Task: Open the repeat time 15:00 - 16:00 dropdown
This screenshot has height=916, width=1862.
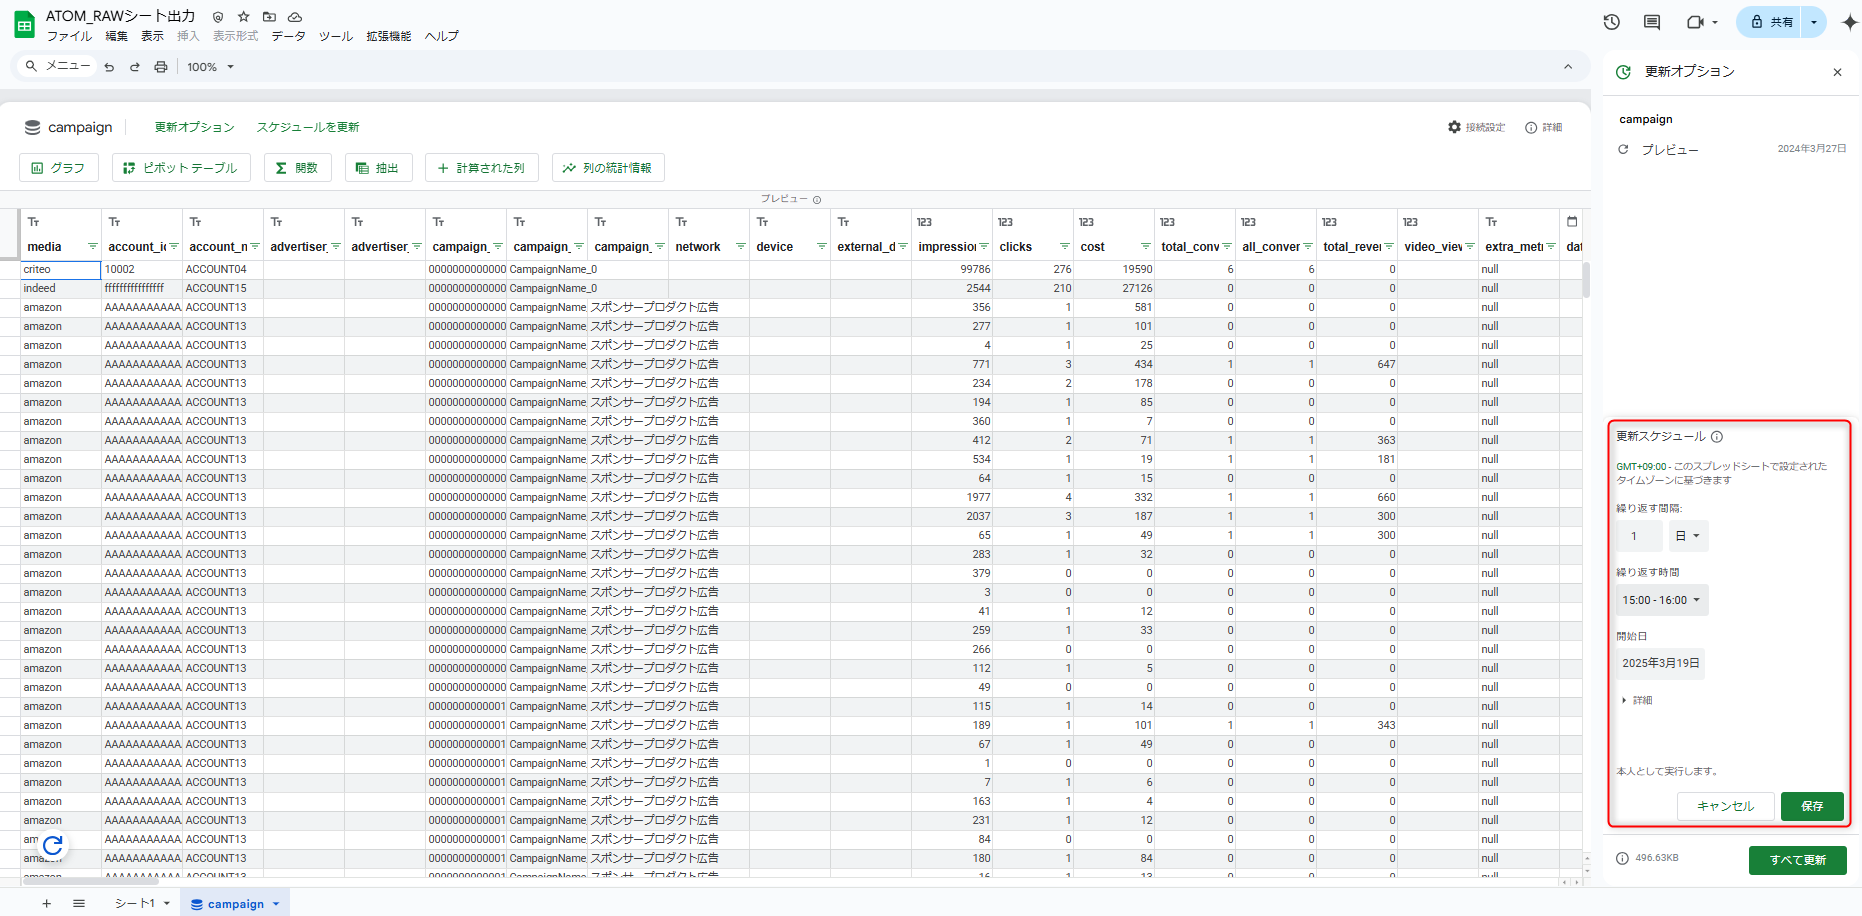Action: pyautogui.click(x=1661, y=600)
